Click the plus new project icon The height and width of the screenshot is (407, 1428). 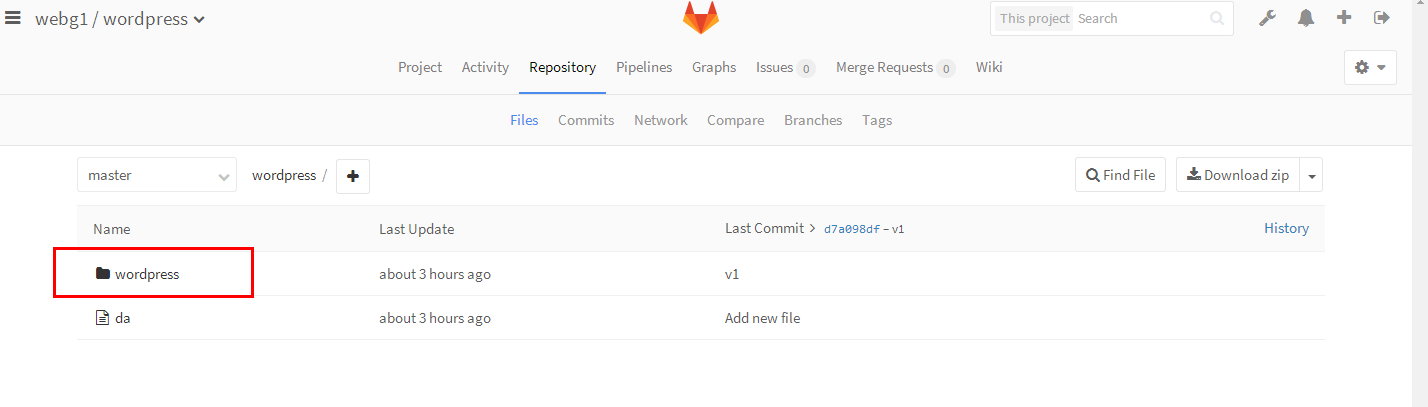(x=1344, y=18)
